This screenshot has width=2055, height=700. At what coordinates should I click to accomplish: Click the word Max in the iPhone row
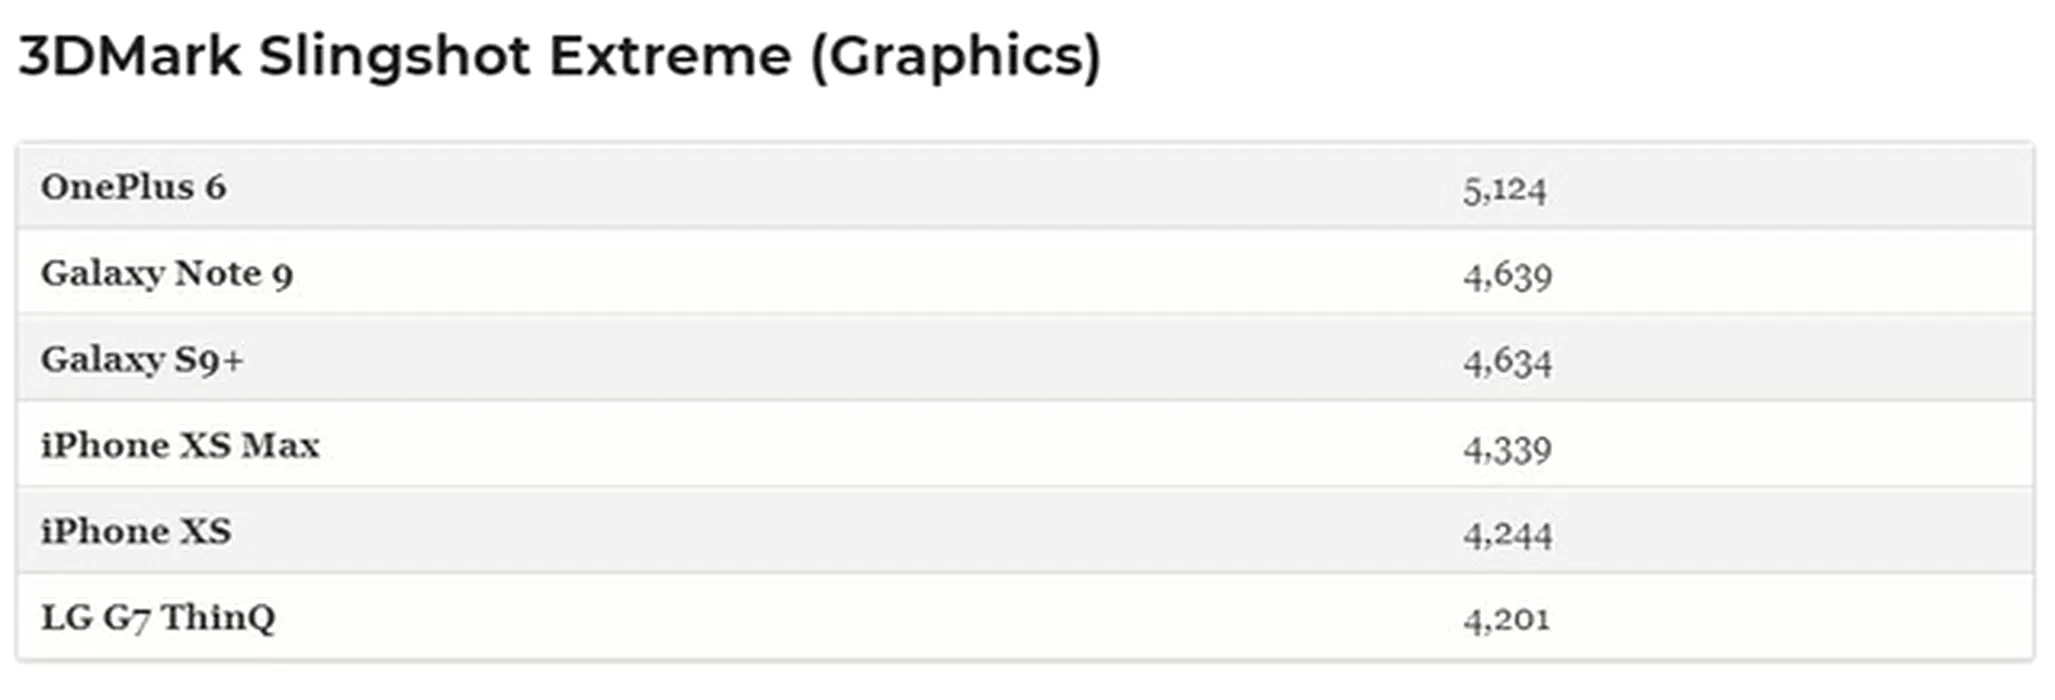click(281, 445)
